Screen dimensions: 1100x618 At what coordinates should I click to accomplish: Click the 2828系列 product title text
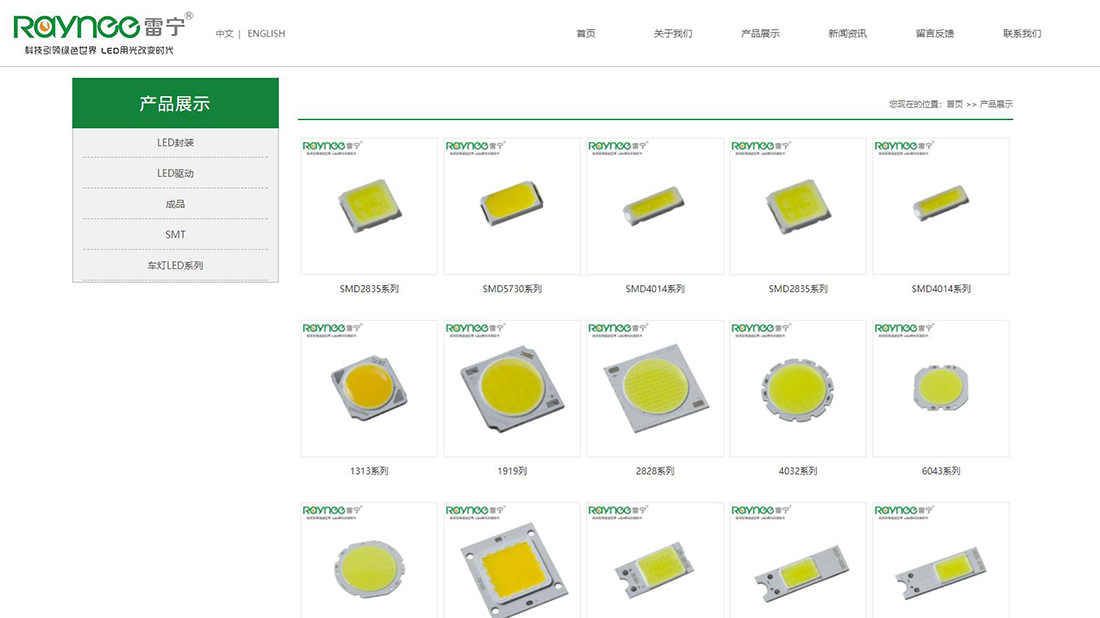point(655,471)
